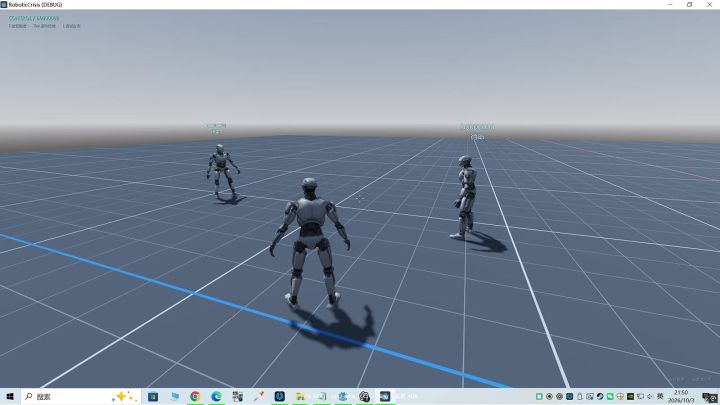This screenshot has width=720, height=405.
Task: Select the center robot character
Action: pyautogui.click(x=310, y=242)
